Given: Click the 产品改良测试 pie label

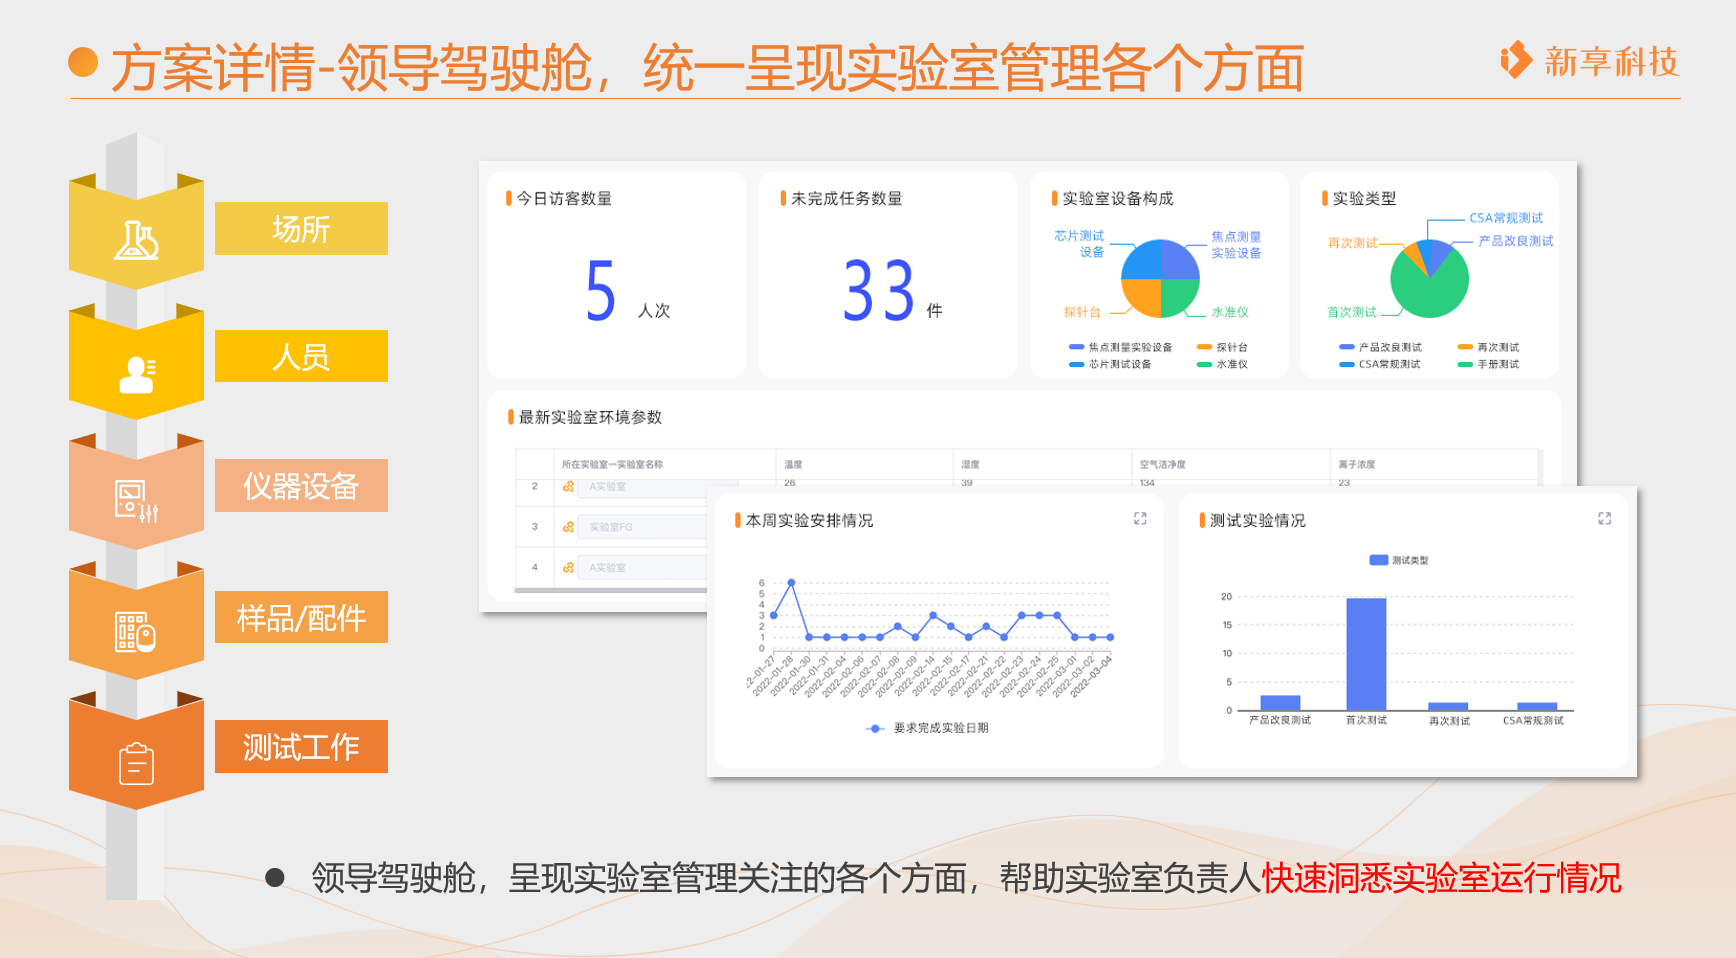Looking at the screenshot, I should (x=1516, y=241).
